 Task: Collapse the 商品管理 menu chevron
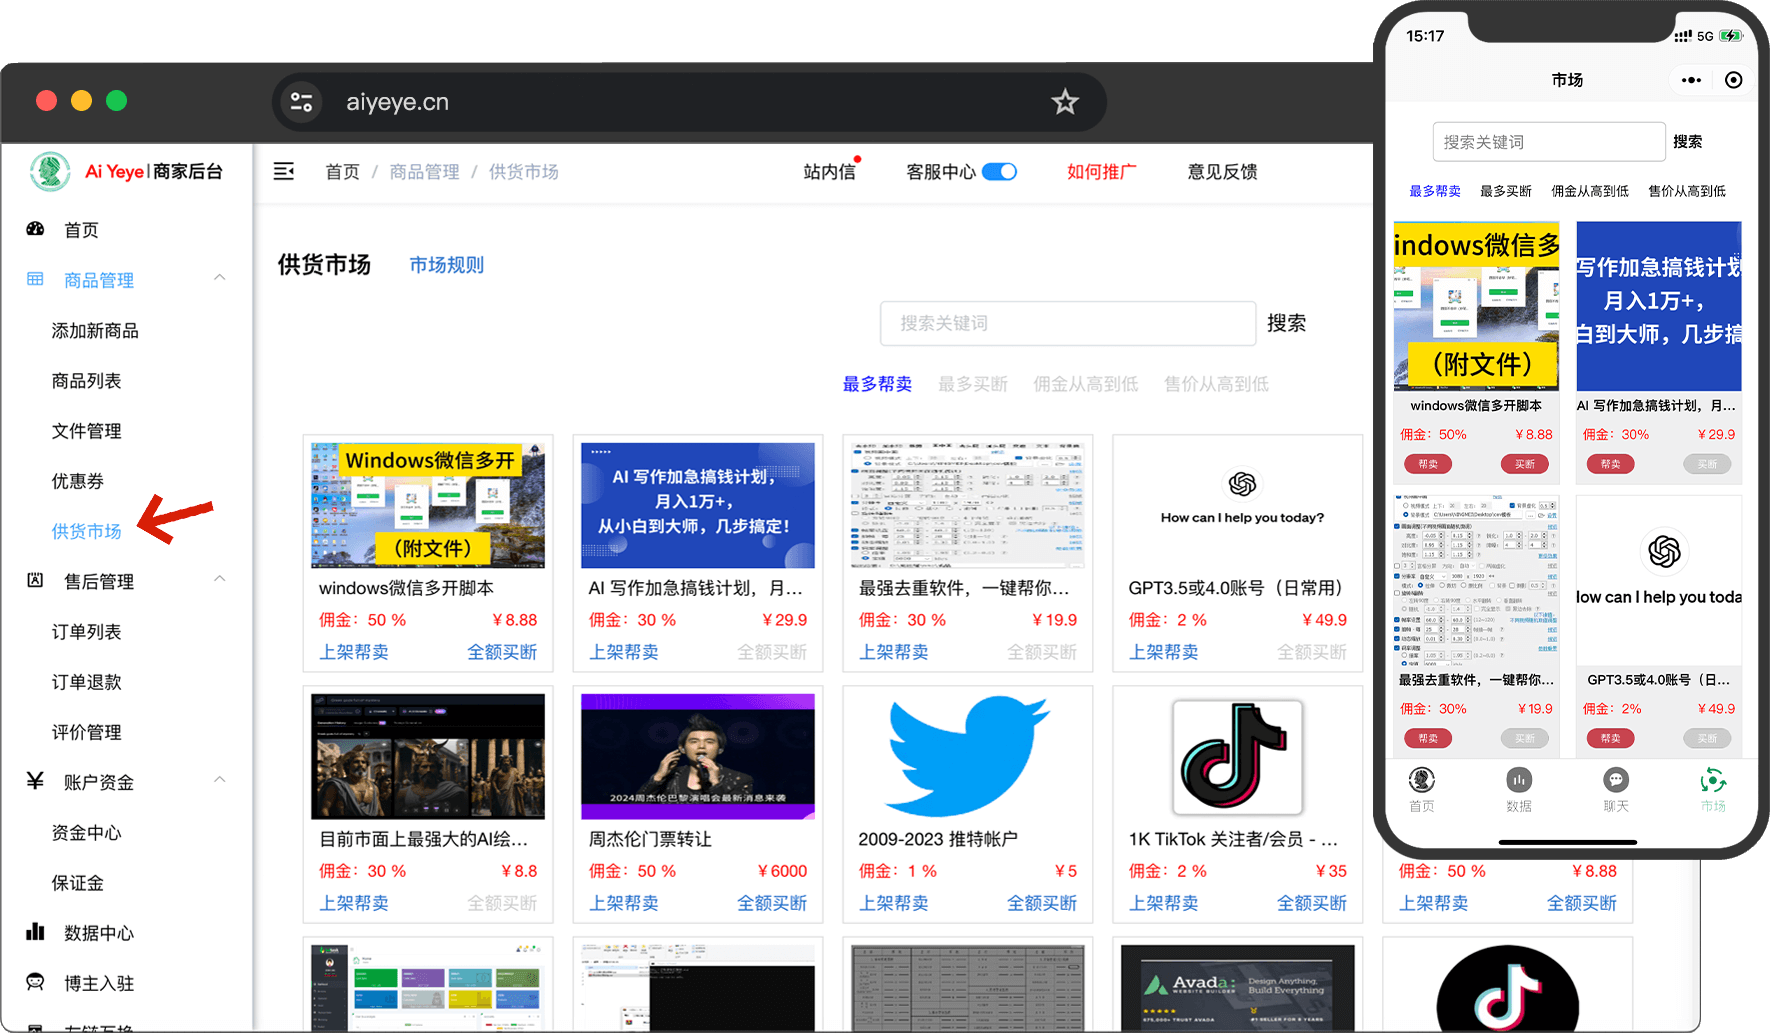pos(220,278)
